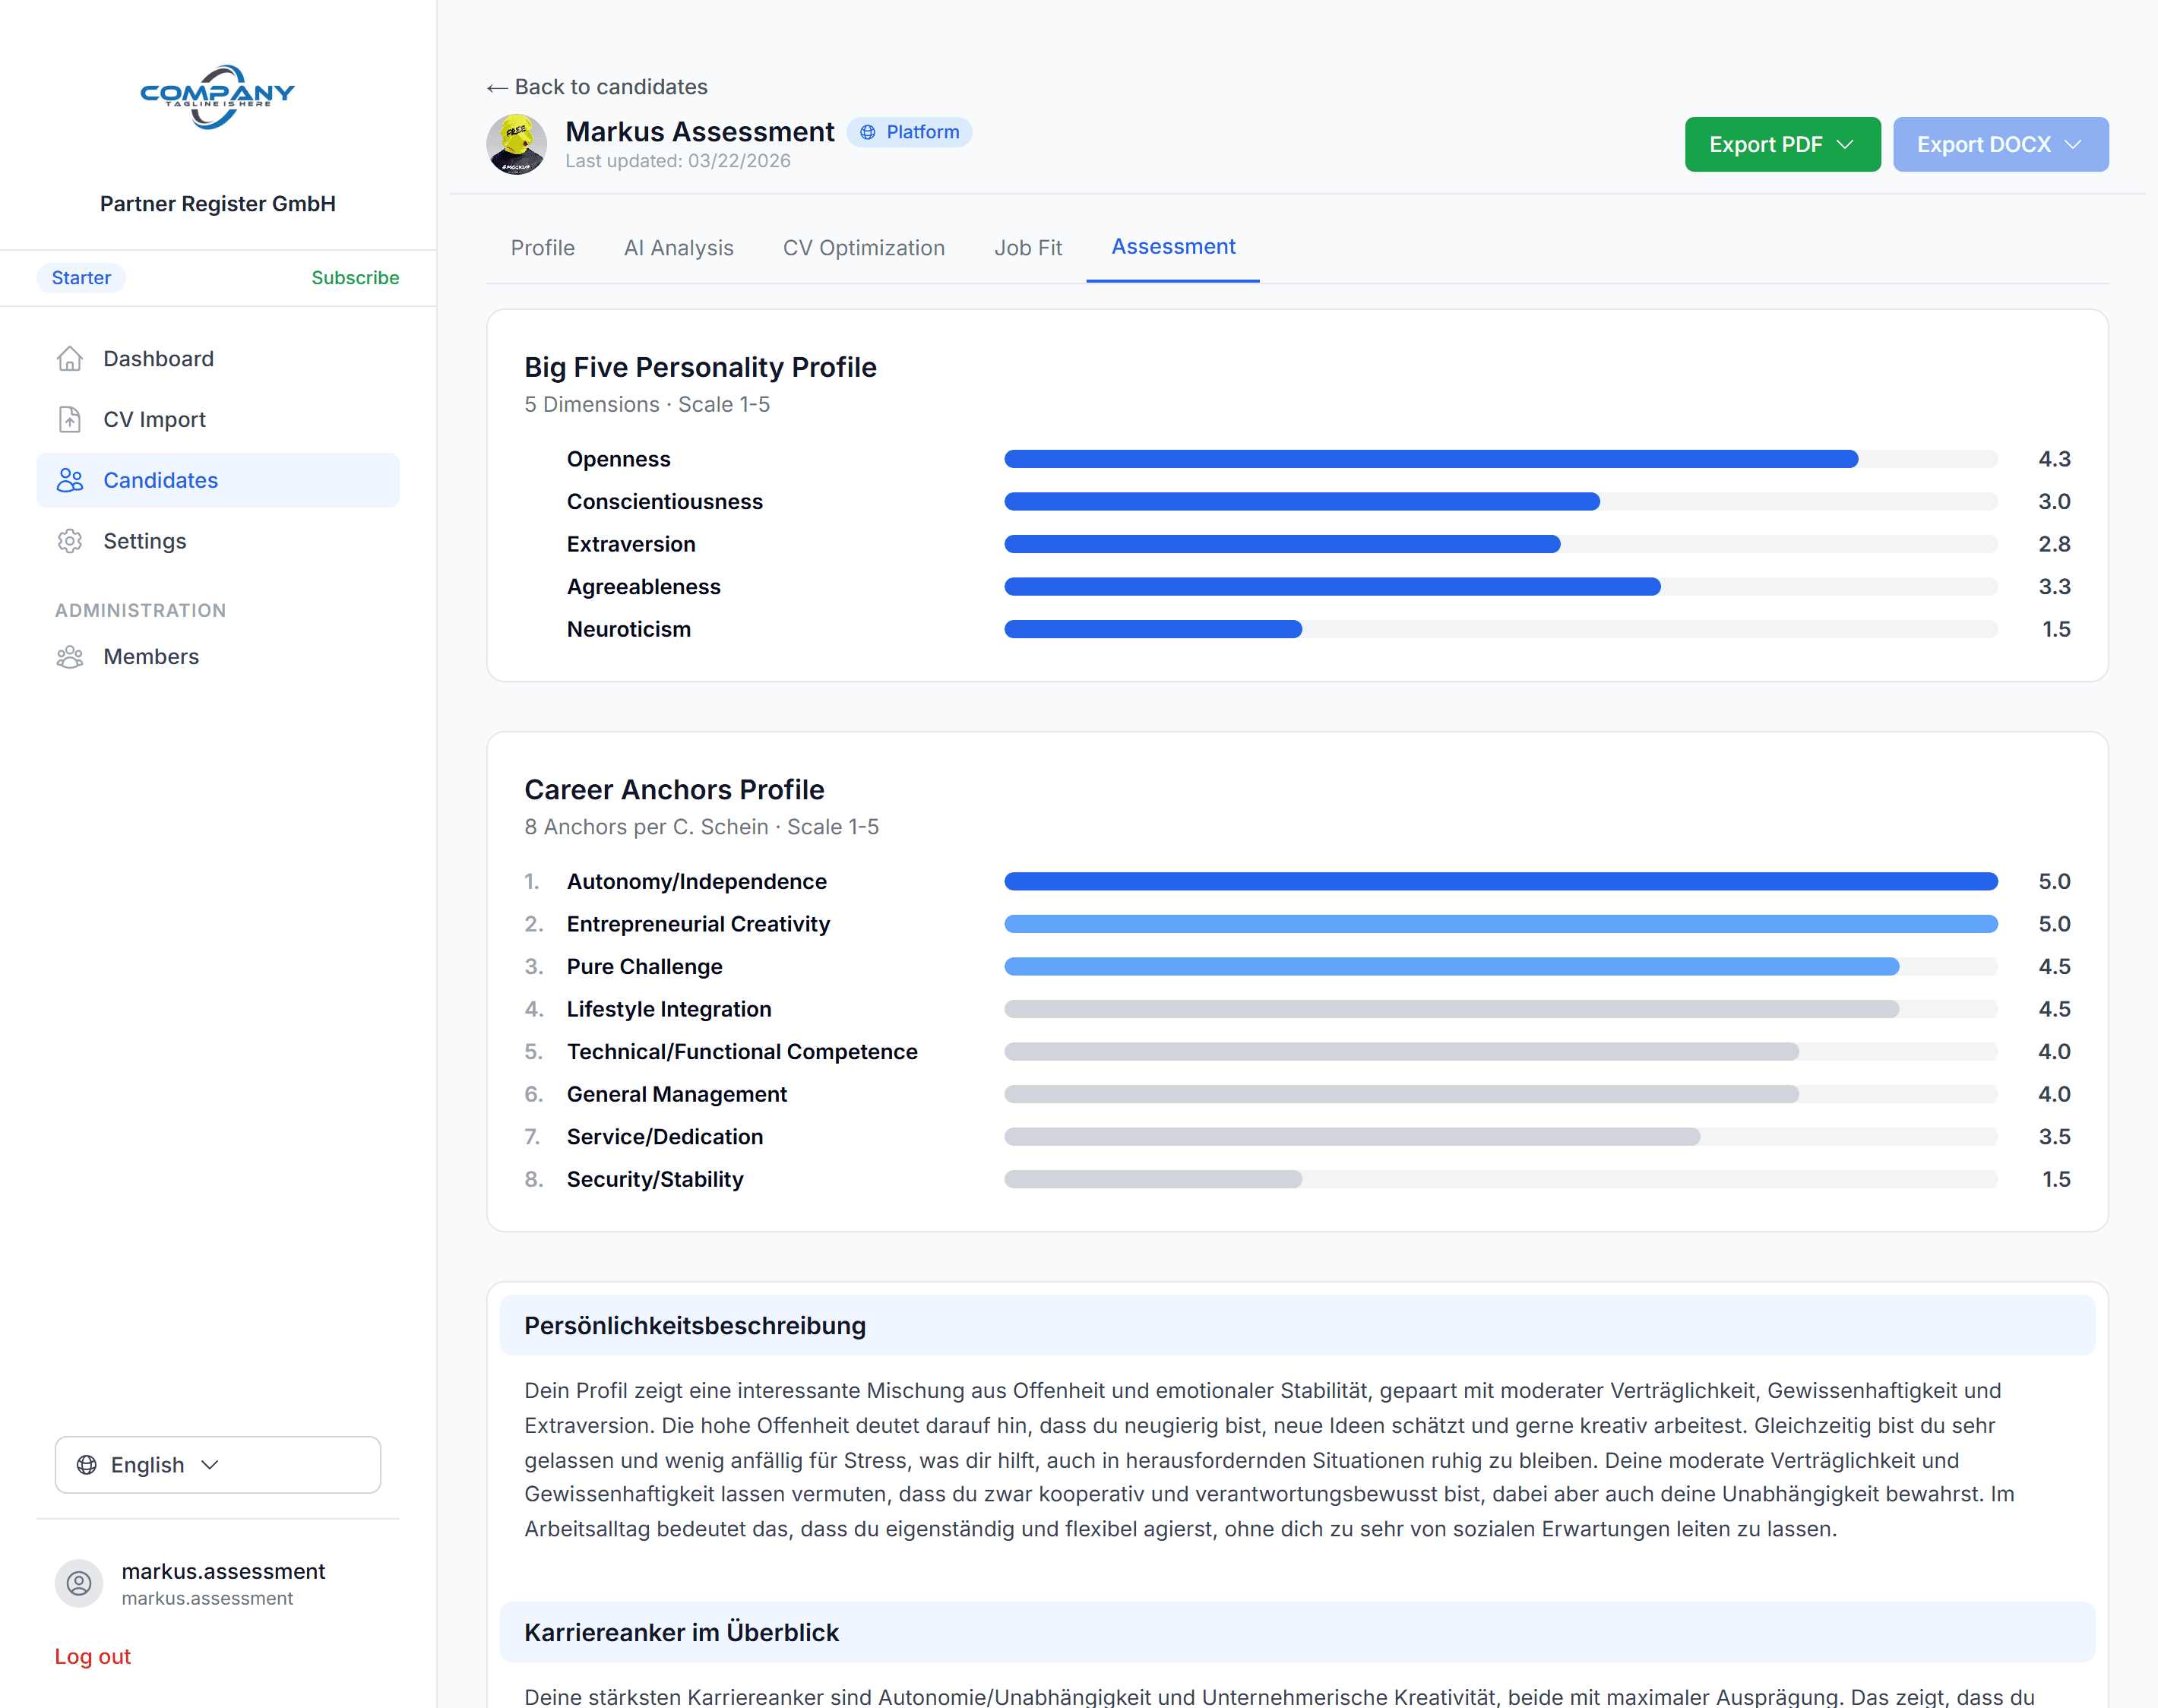Screen dimensions: 2158x1708
Task: Click the markus.assessment avatar icon
Action: [x=79, y=1583]
